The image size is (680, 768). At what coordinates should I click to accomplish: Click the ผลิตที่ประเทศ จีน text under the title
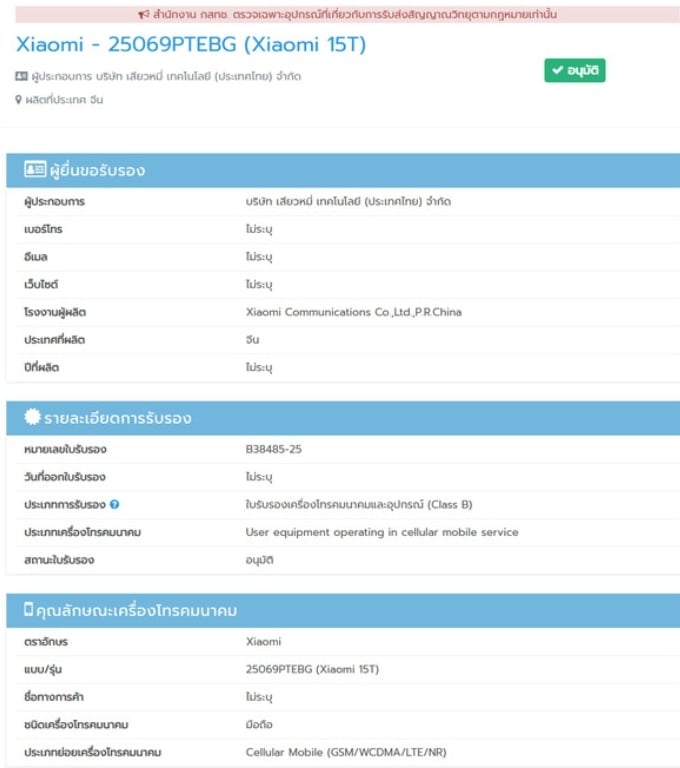(x=64, y=100)
